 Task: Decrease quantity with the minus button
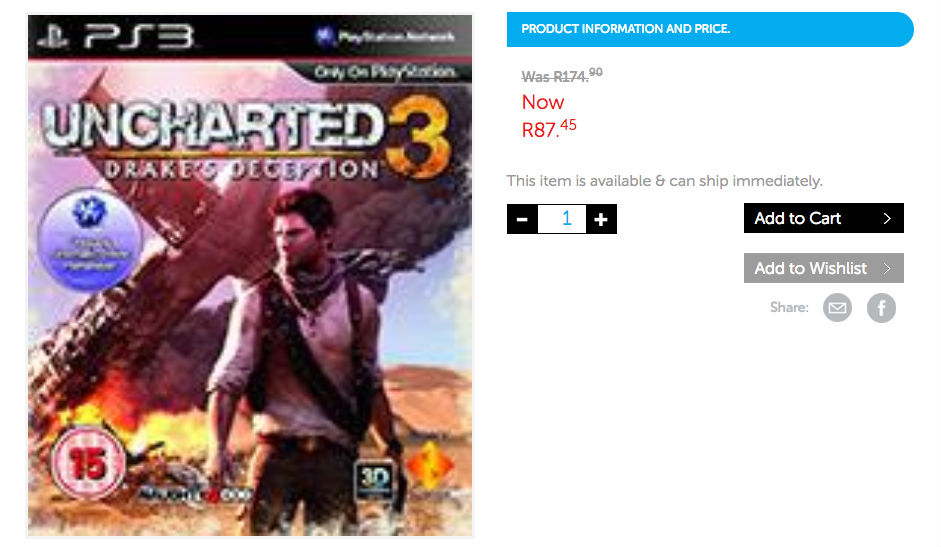coord(522,219)
